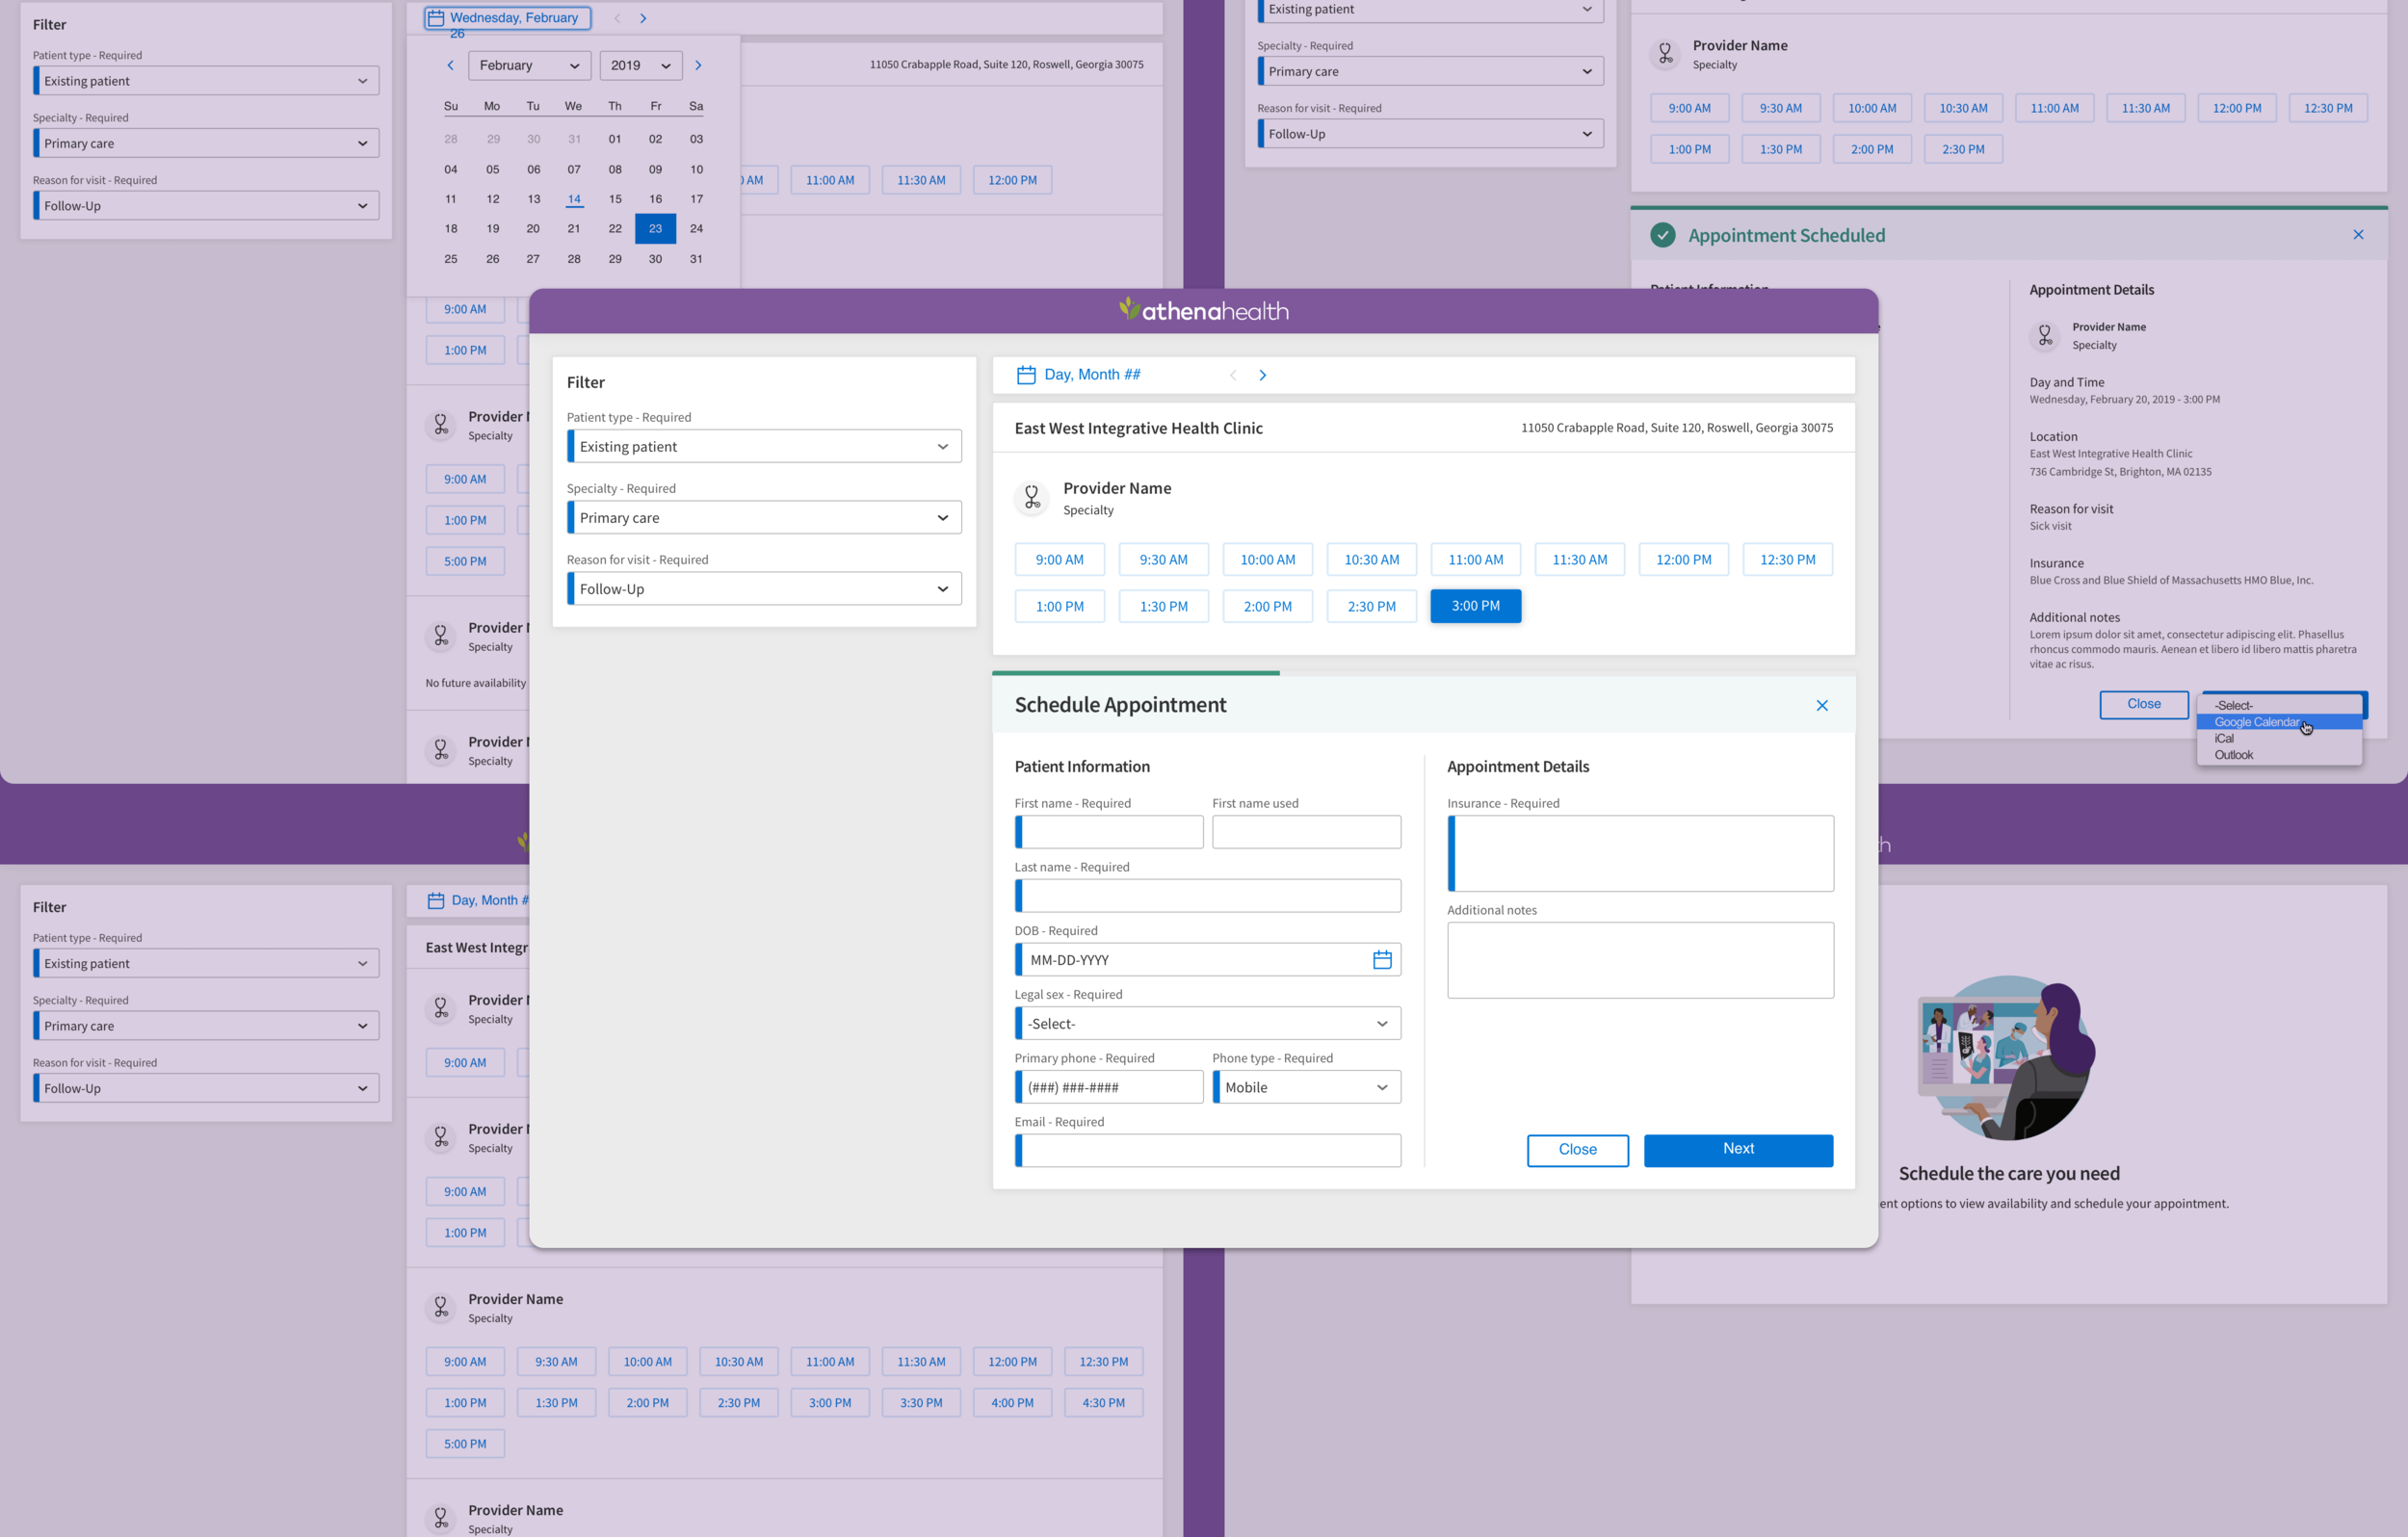
Task: Click previous day arrow in center date header
Action: (1232, 375)
